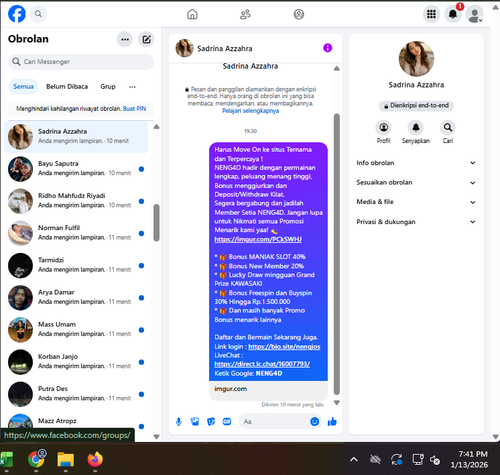The image size is (500, 475).
Task: Click chat list scroll down arrow
Action: pos(156,437)
